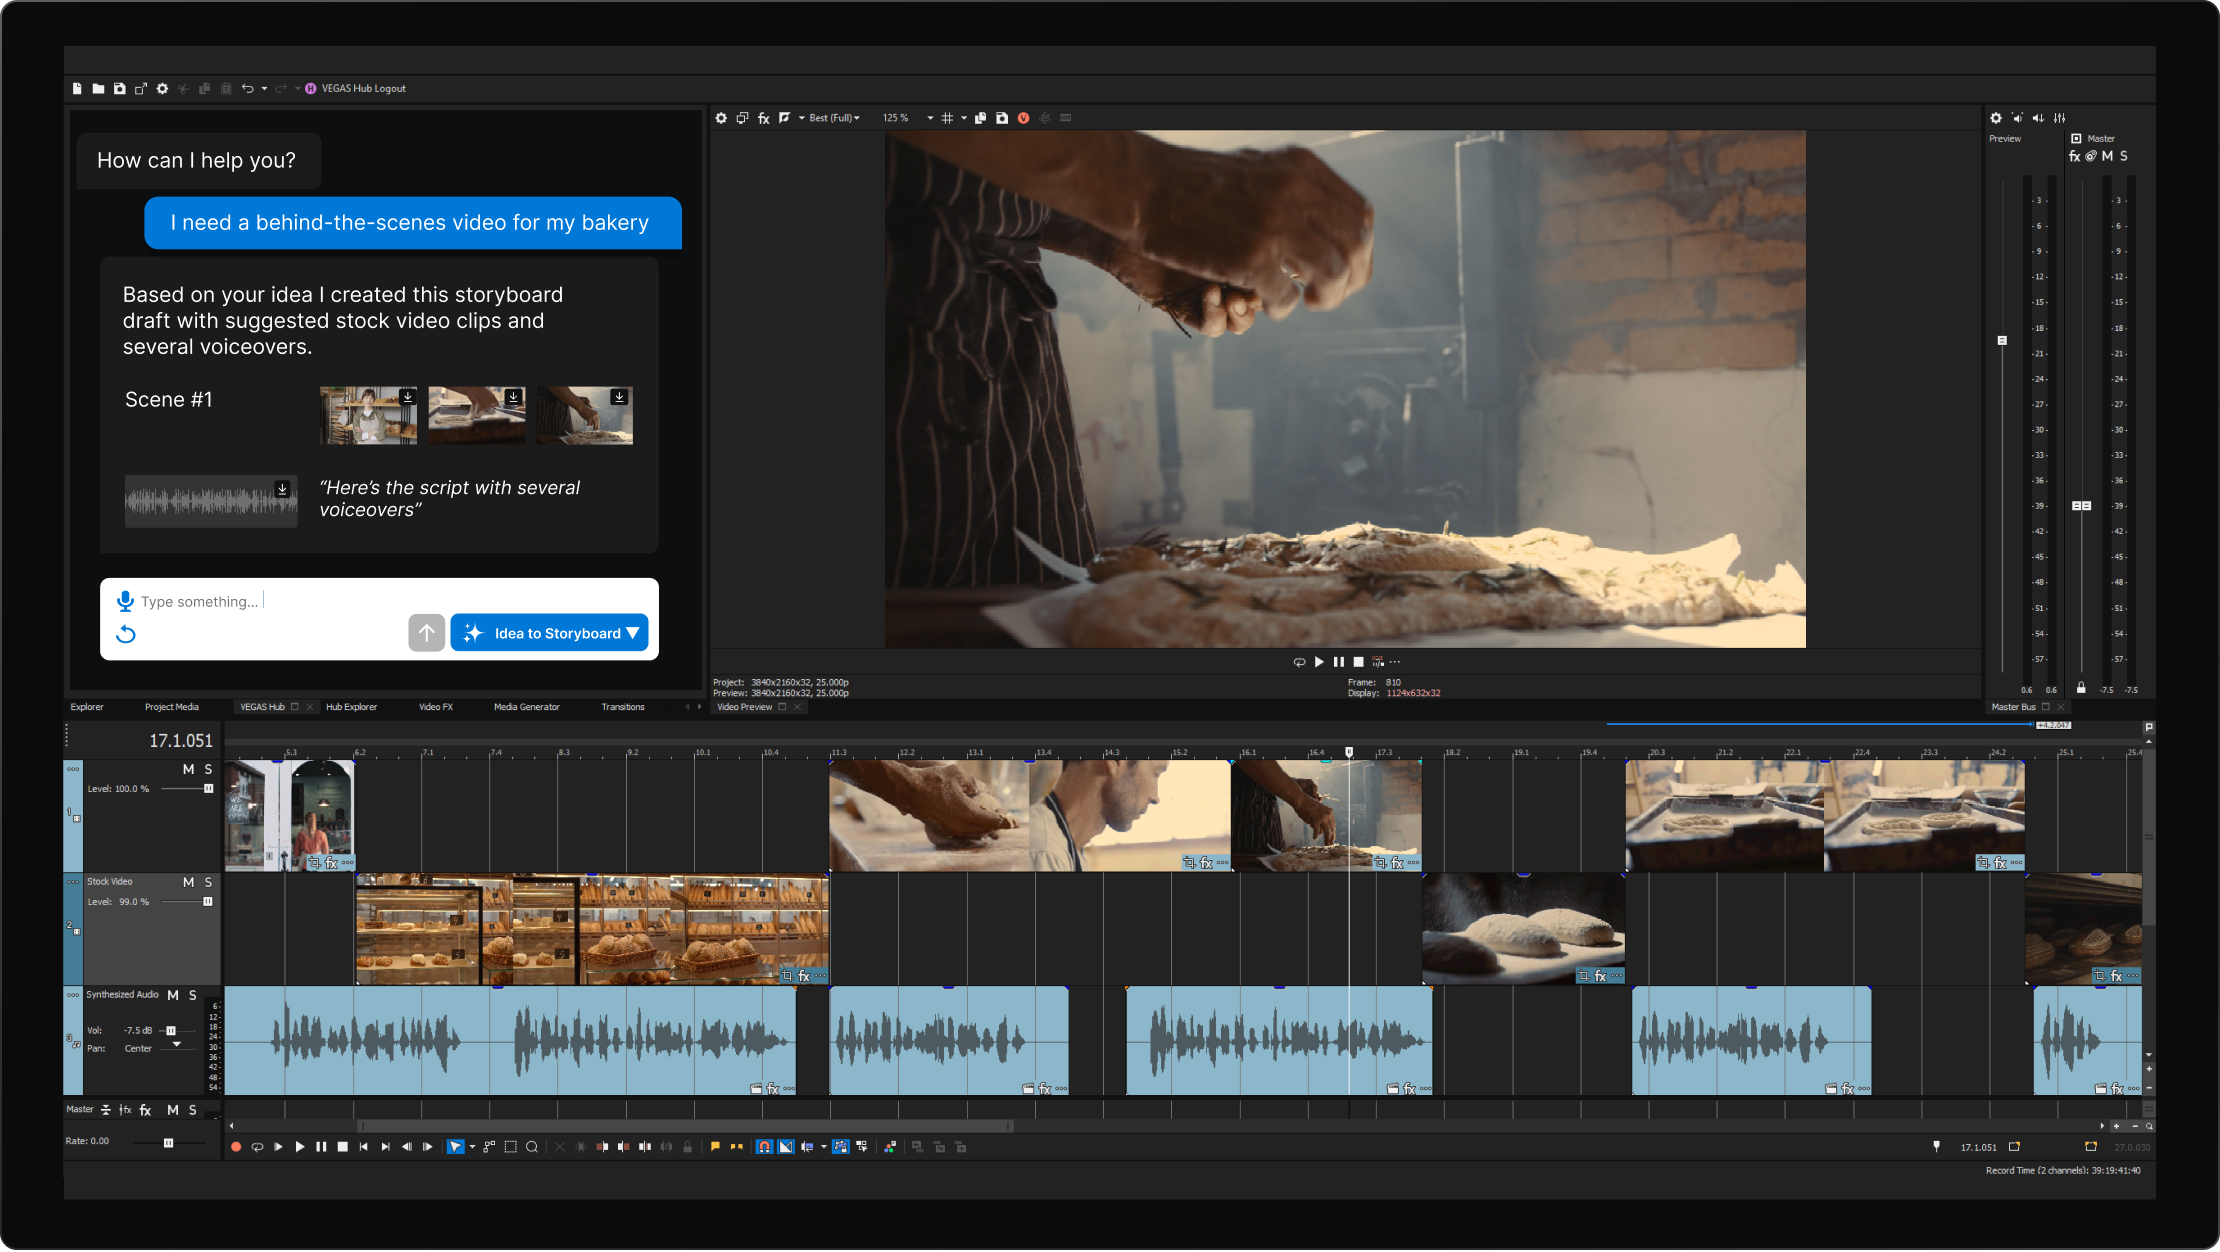Save the project with the disk icon
The width and height of the screenshot is (2220, 1252).
click(120, 89)
